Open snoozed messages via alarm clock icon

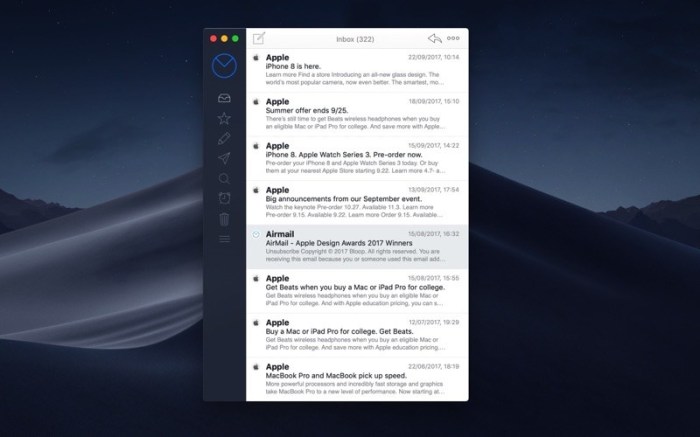coord(224,198)
